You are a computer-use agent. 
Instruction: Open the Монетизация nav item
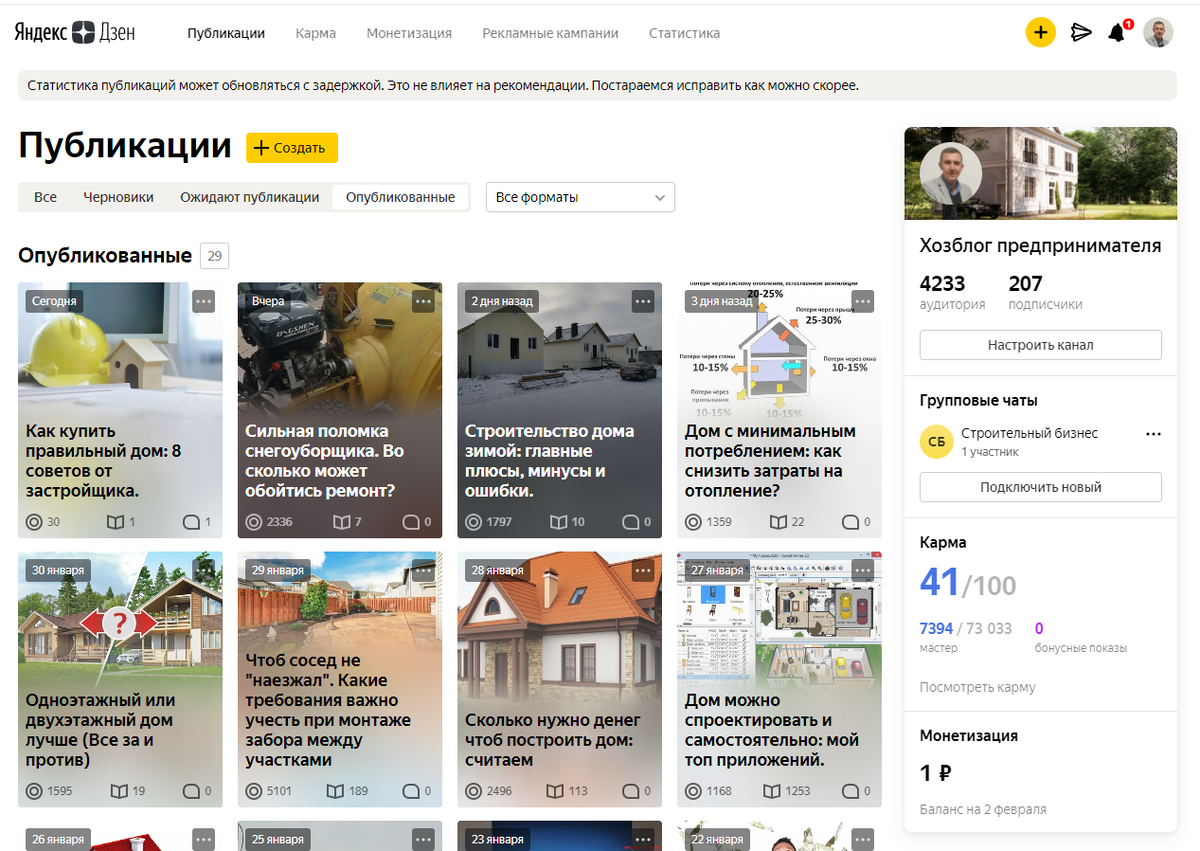[x=409, y=33]
